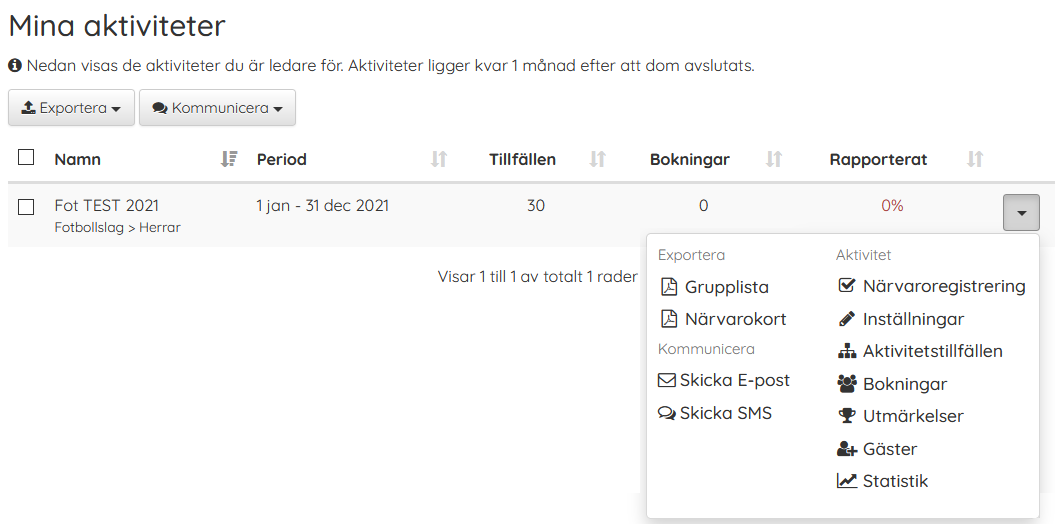The width and height of the screenshot is (1055, 524).
Task: Choose Bokningar in the Aktivitet menu
Action: tap(904, 384)
